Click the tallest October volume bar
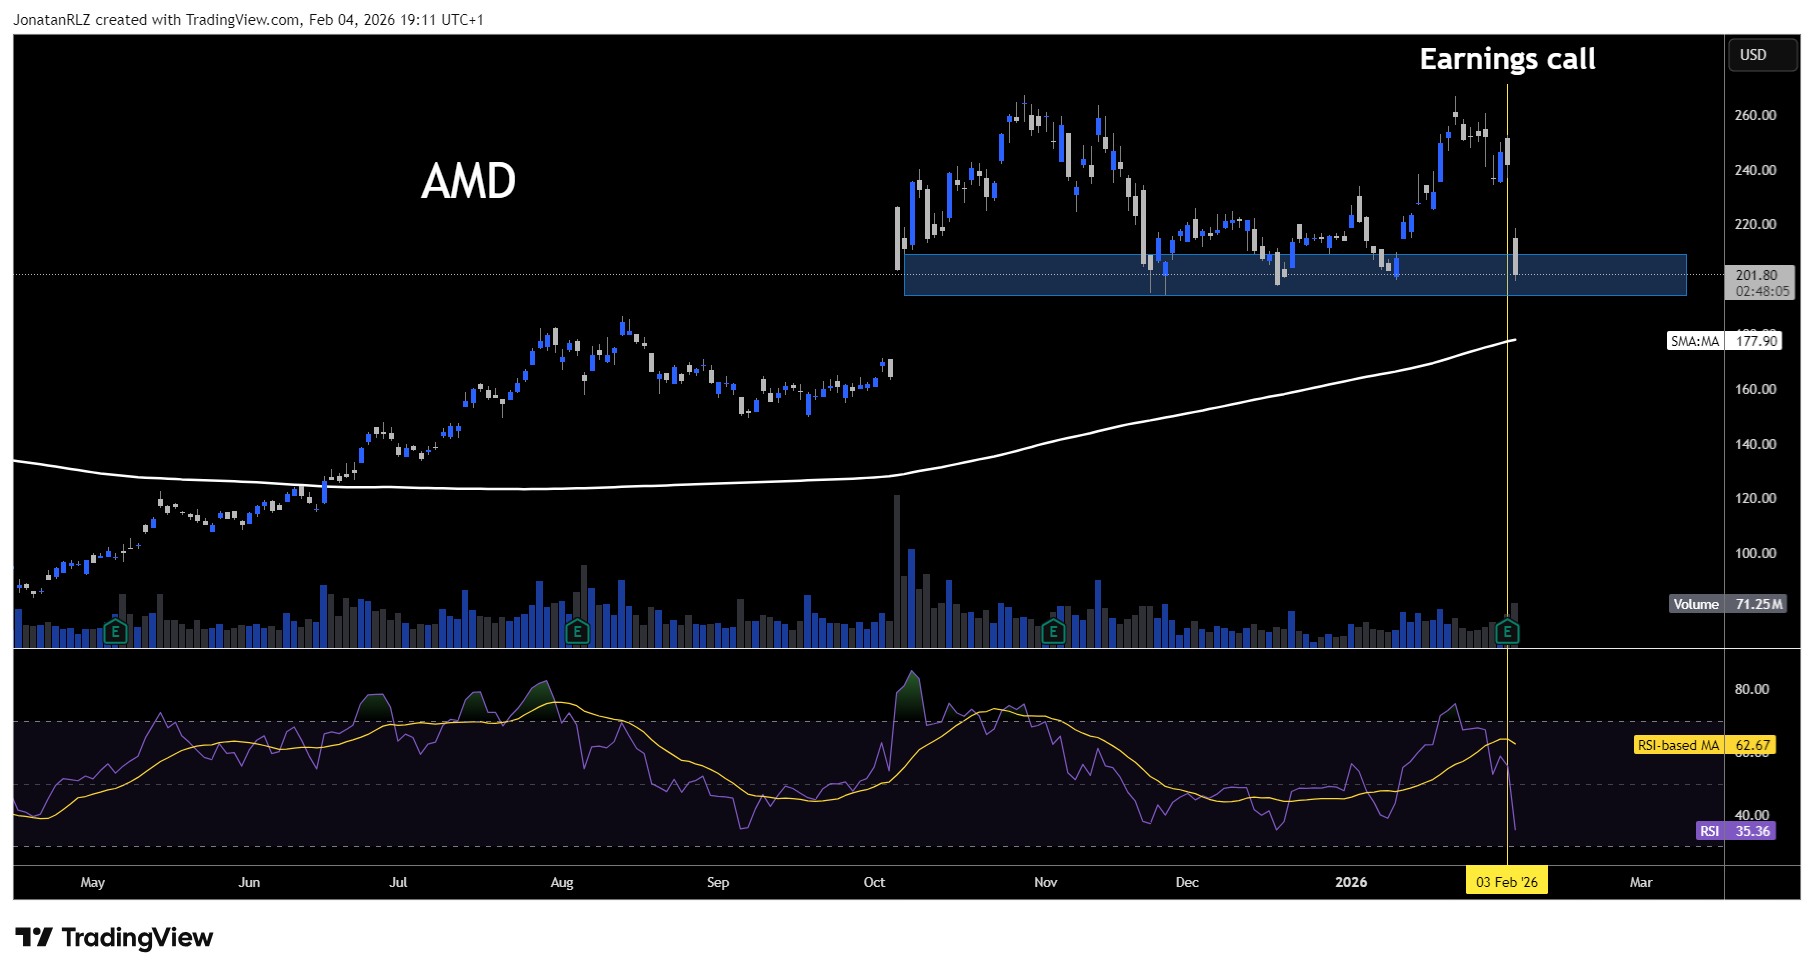This screenshot has width=1814, height=975. click(x=897, y=570)
